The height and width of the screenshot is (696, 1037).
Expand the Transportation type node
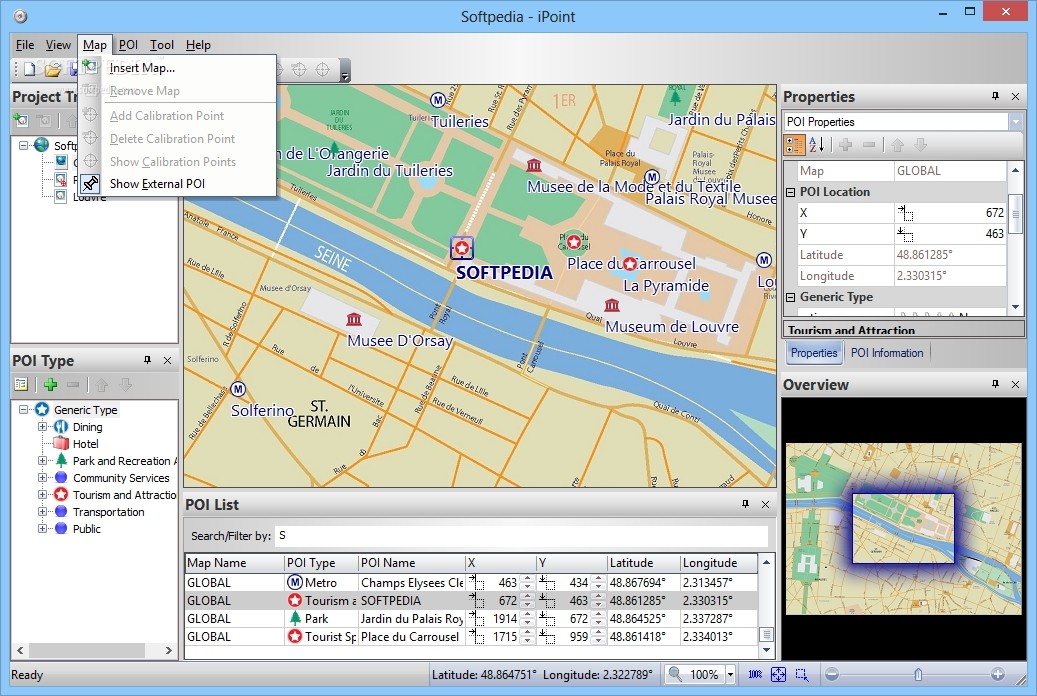[42, 511]
